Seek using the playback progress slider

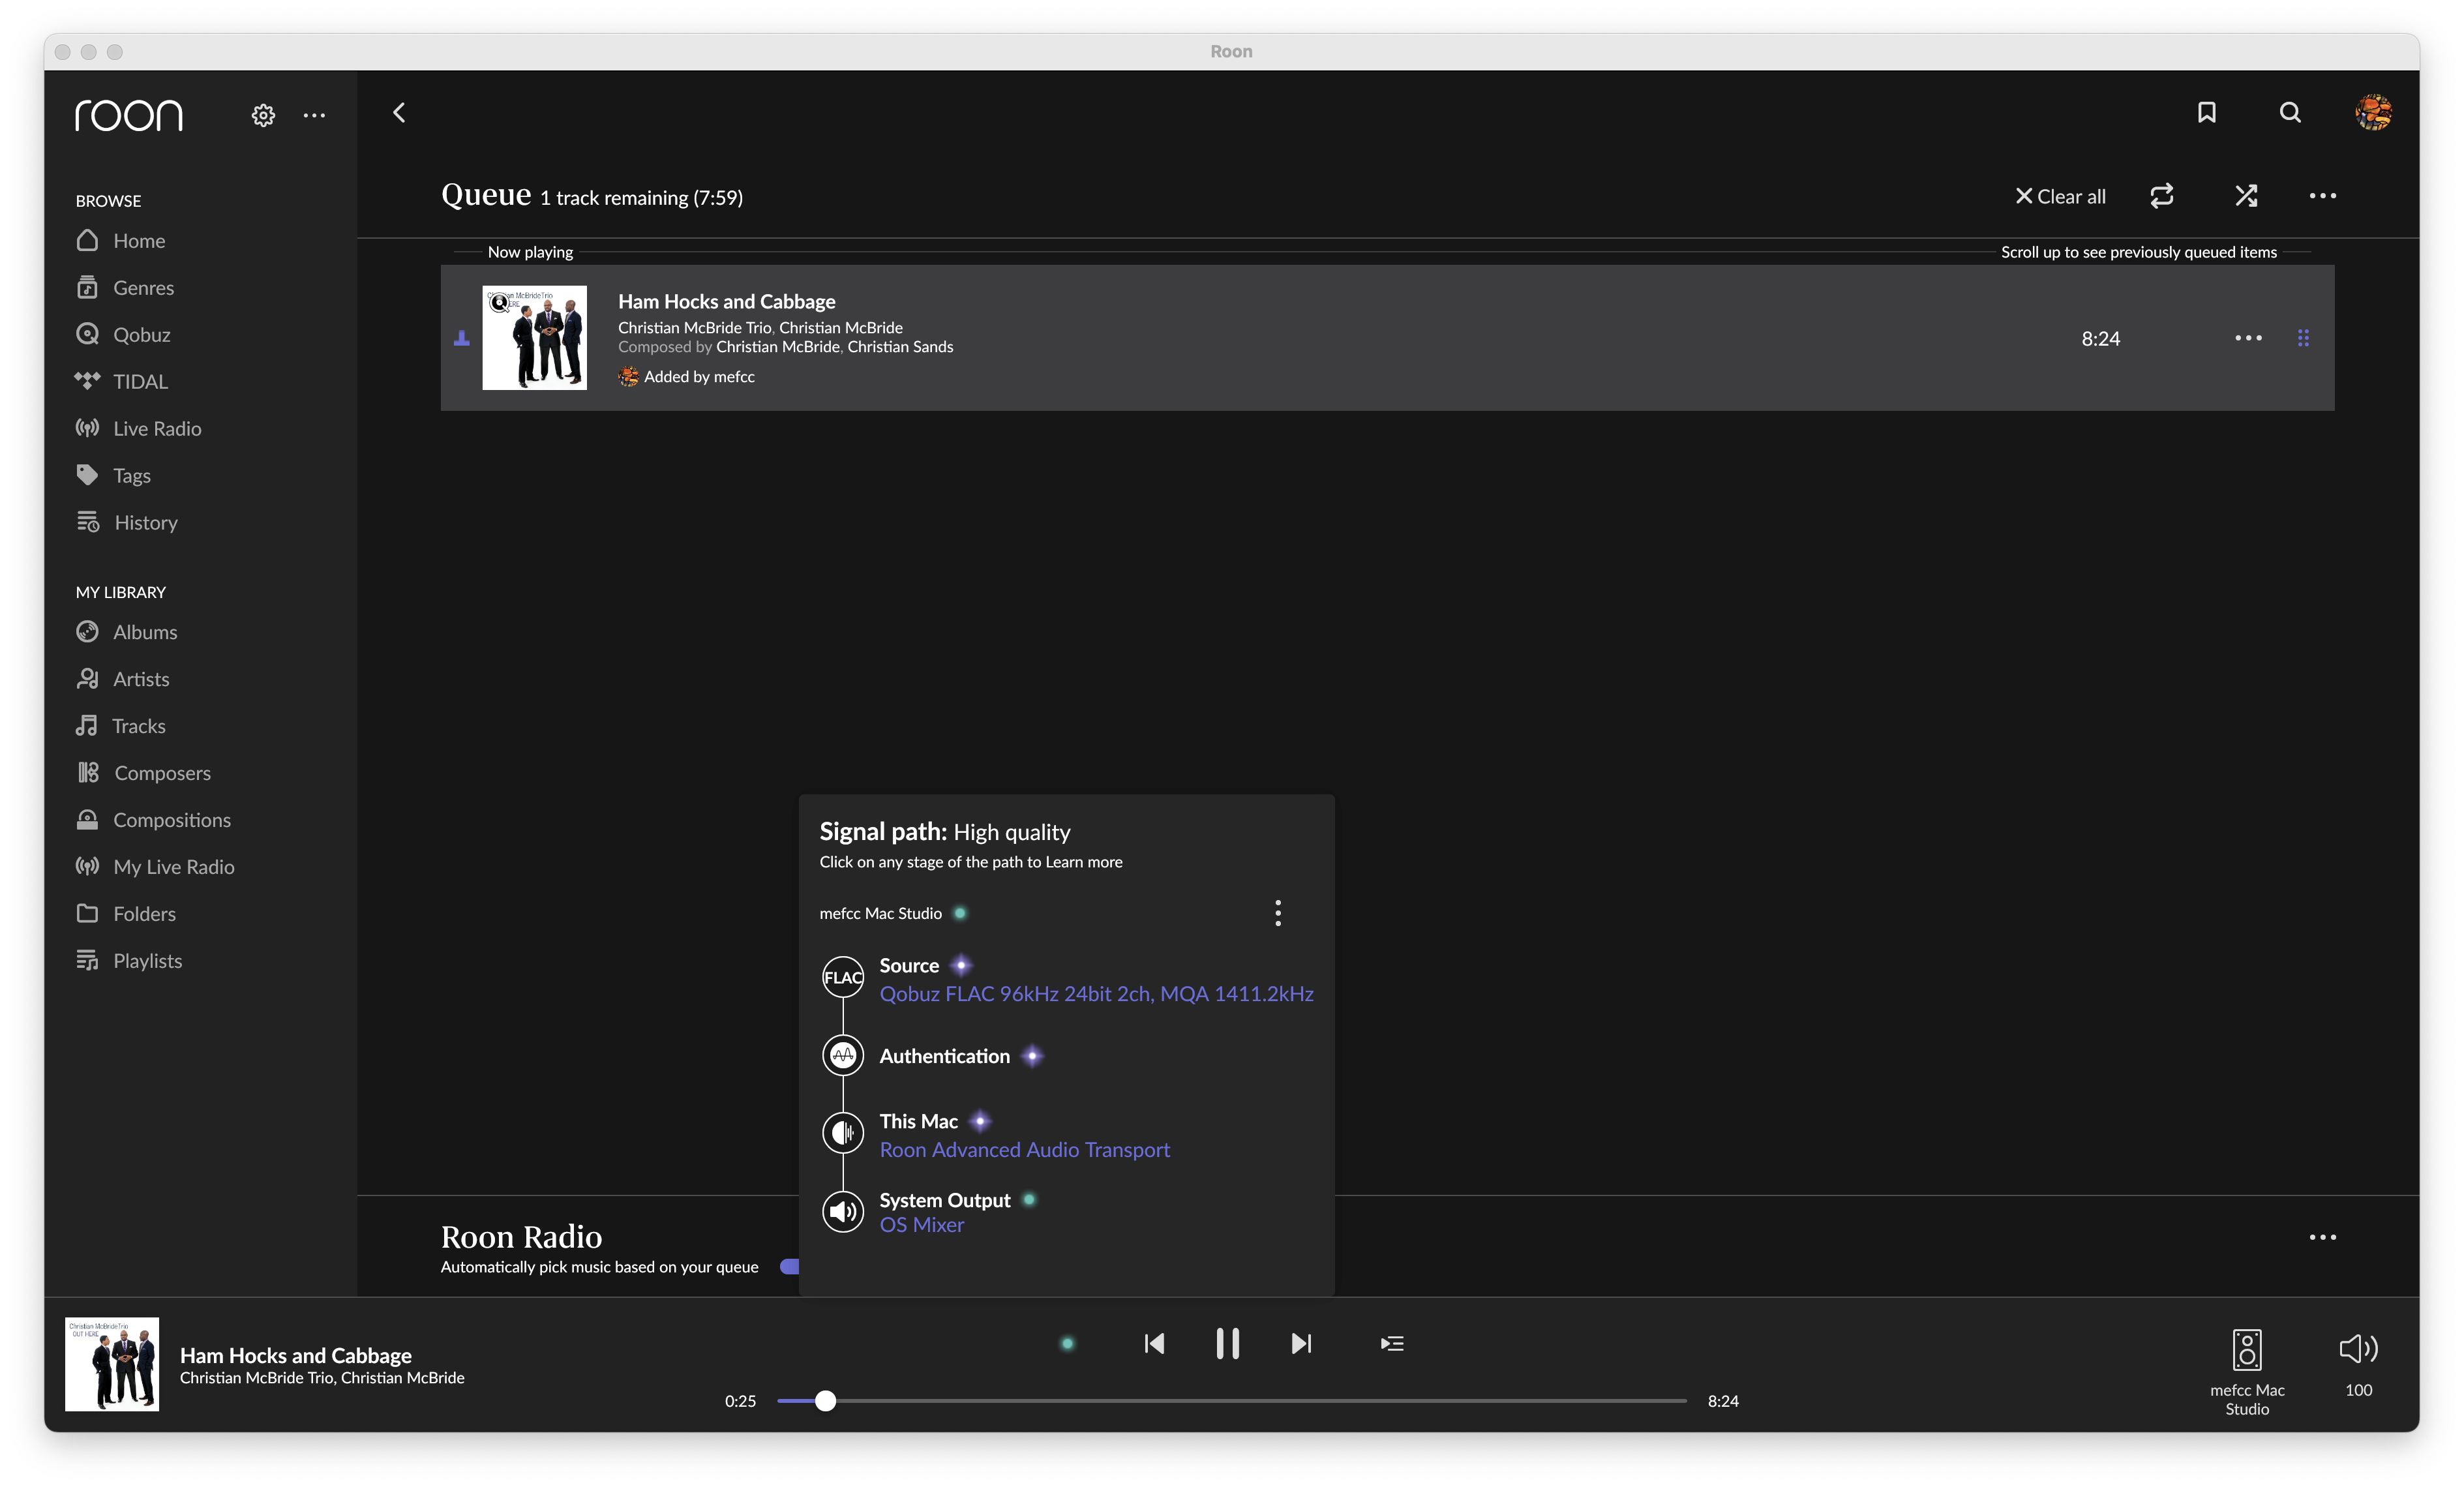coord(1231,1402)
